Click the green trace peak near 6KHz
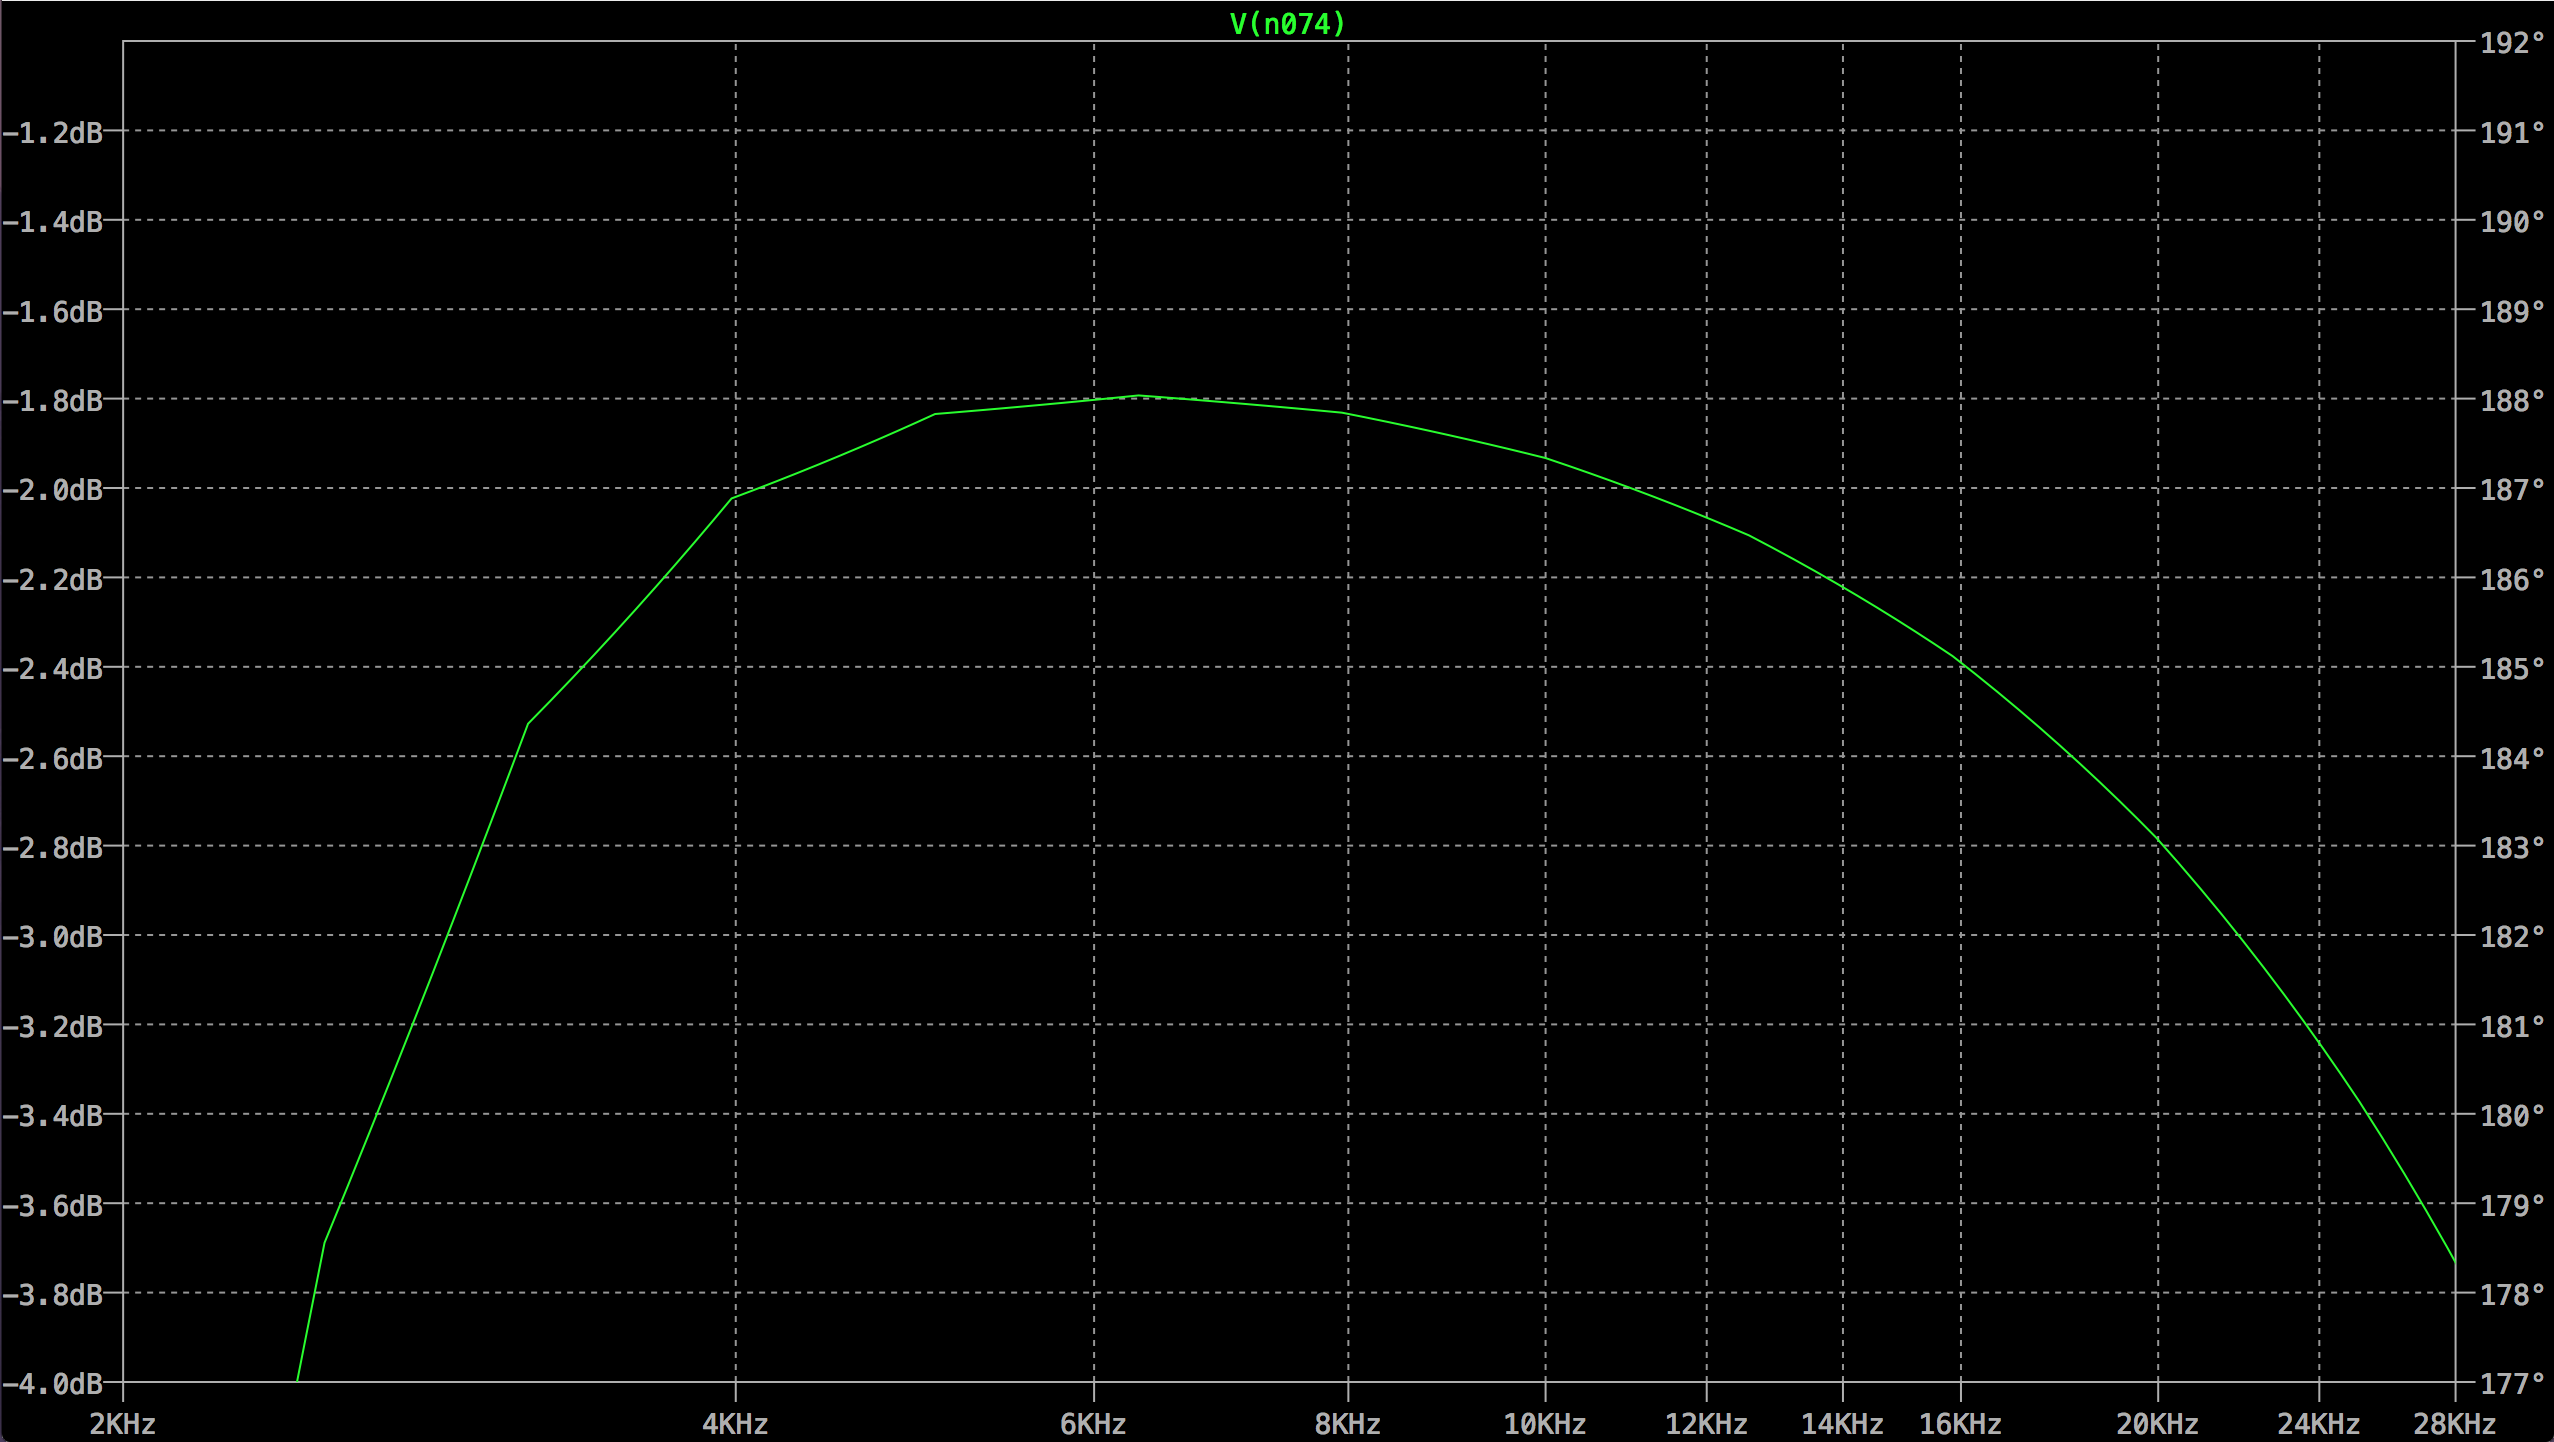This screenshot has height=1442, width=2554. (x=1137, y=396)
